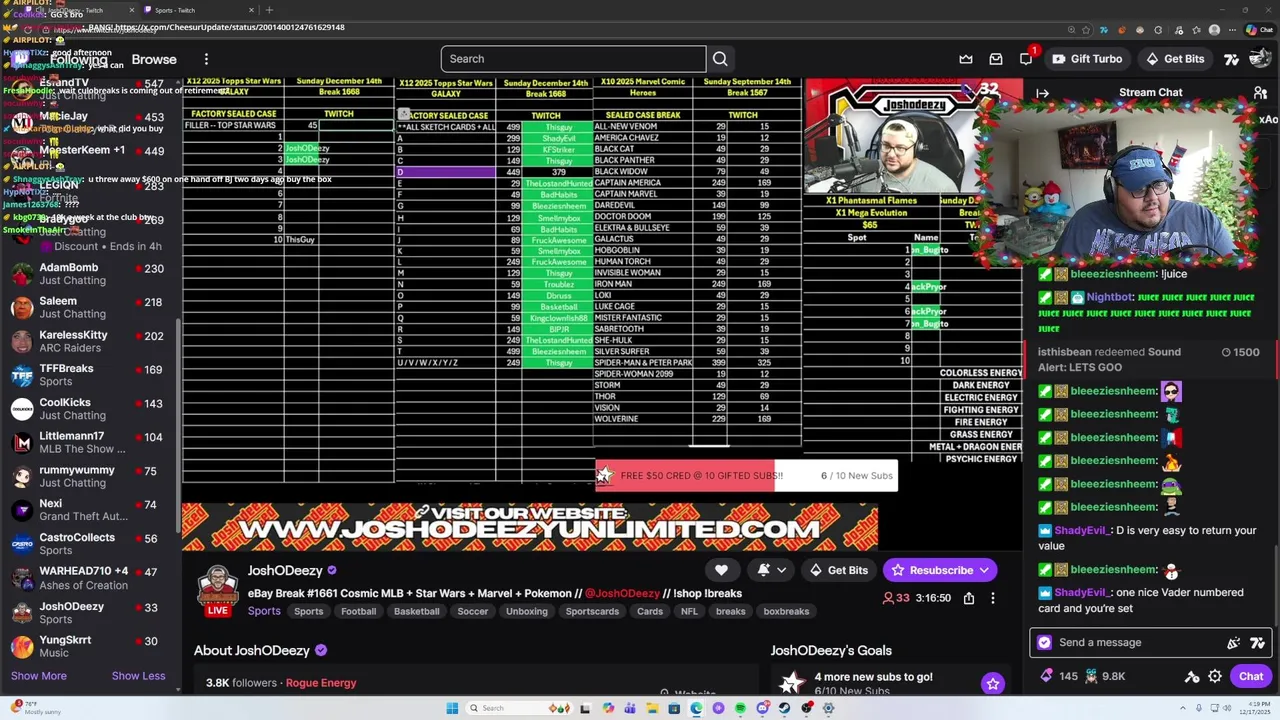
Task: Click the Gift Turbo button
Action: click(1086, 59)
